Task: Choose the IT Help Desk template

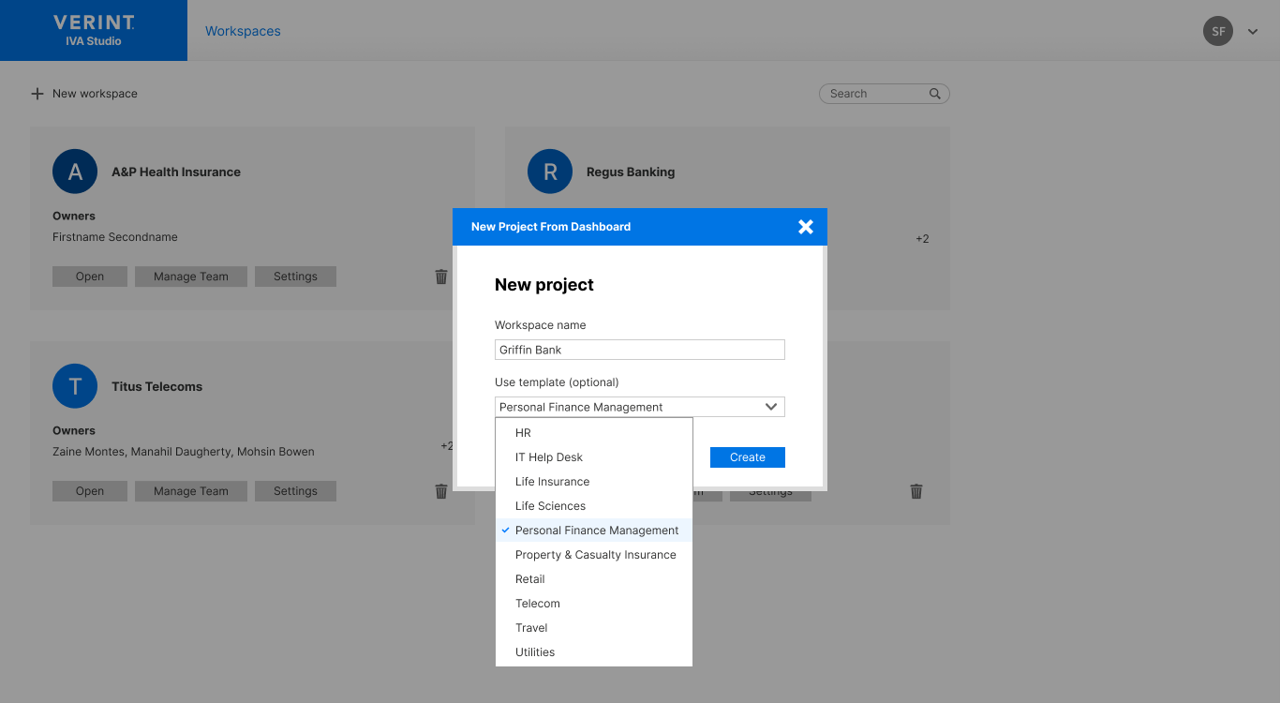Action: pos(548,457)
